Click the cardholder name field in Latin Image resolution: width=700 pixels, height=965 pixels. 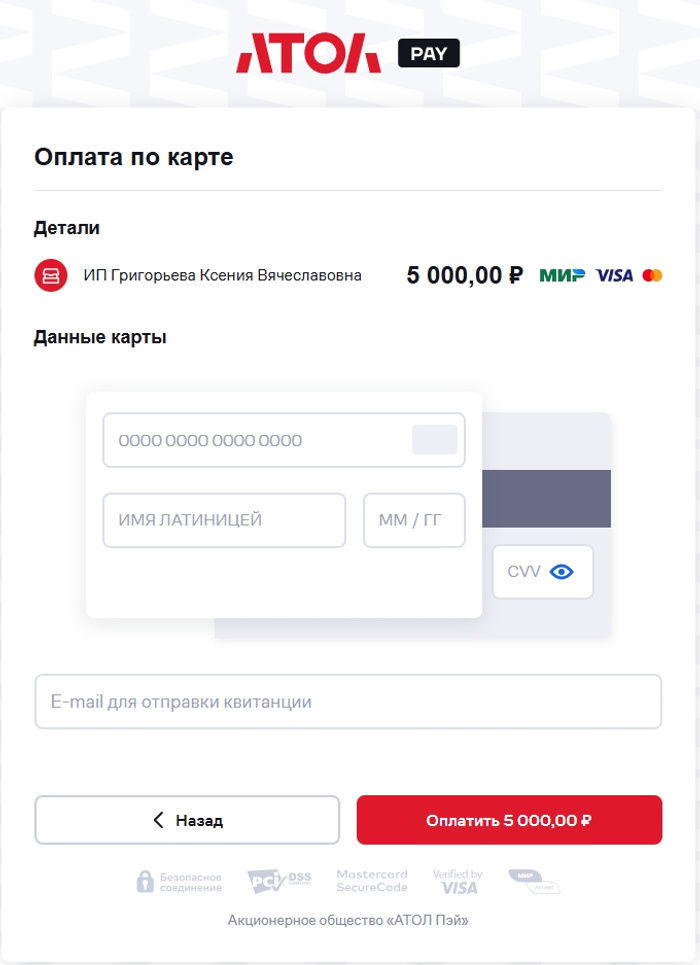click(224, 520)
